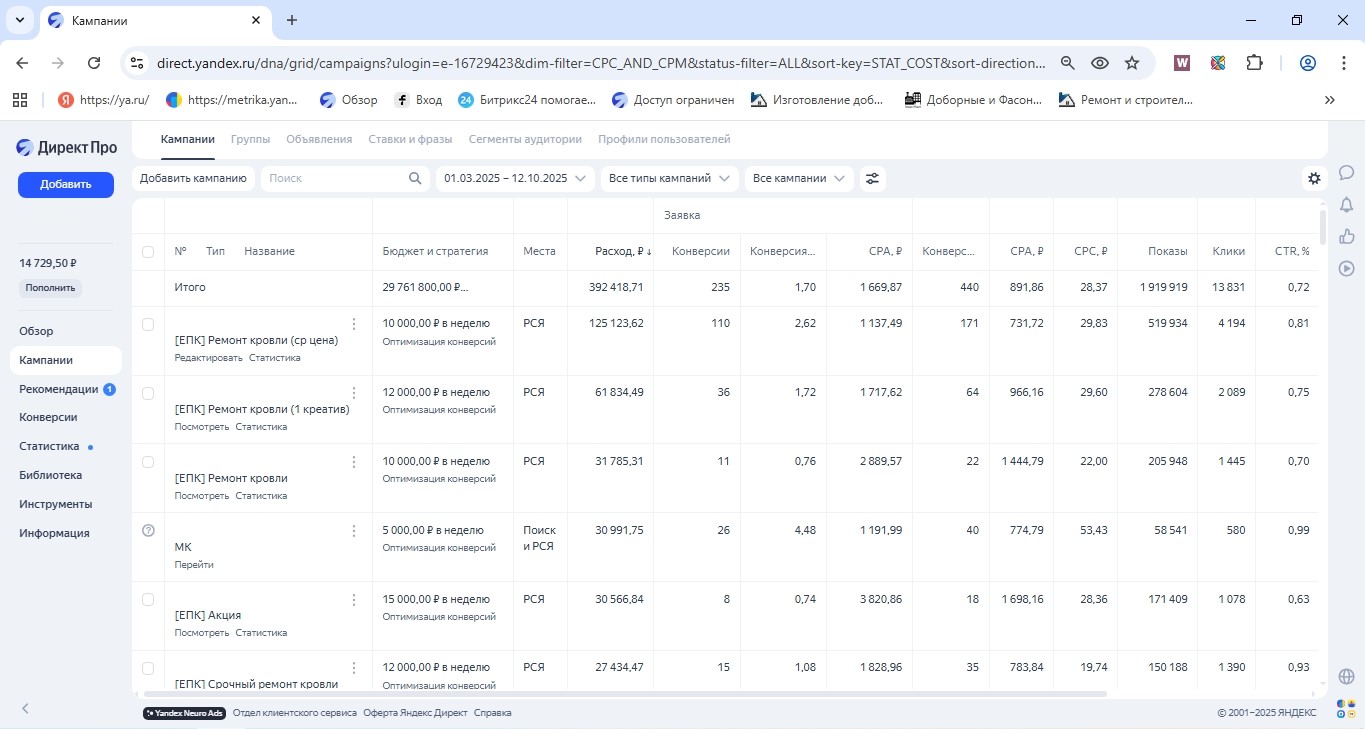Viewport: 1365px width, 729px height.
Task: Click the language globe icon
Action: [1346, 677]
